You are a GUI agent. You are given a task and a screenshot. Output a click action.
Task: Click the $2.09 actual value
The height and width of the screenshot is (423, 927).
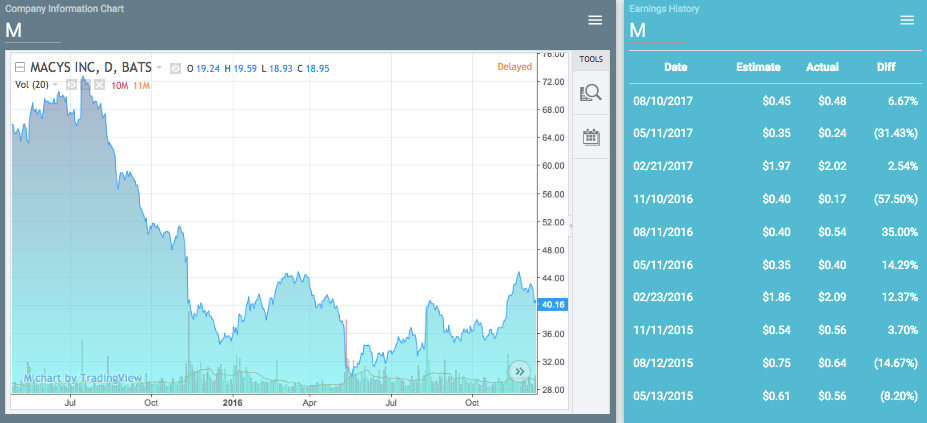[832, 297]
